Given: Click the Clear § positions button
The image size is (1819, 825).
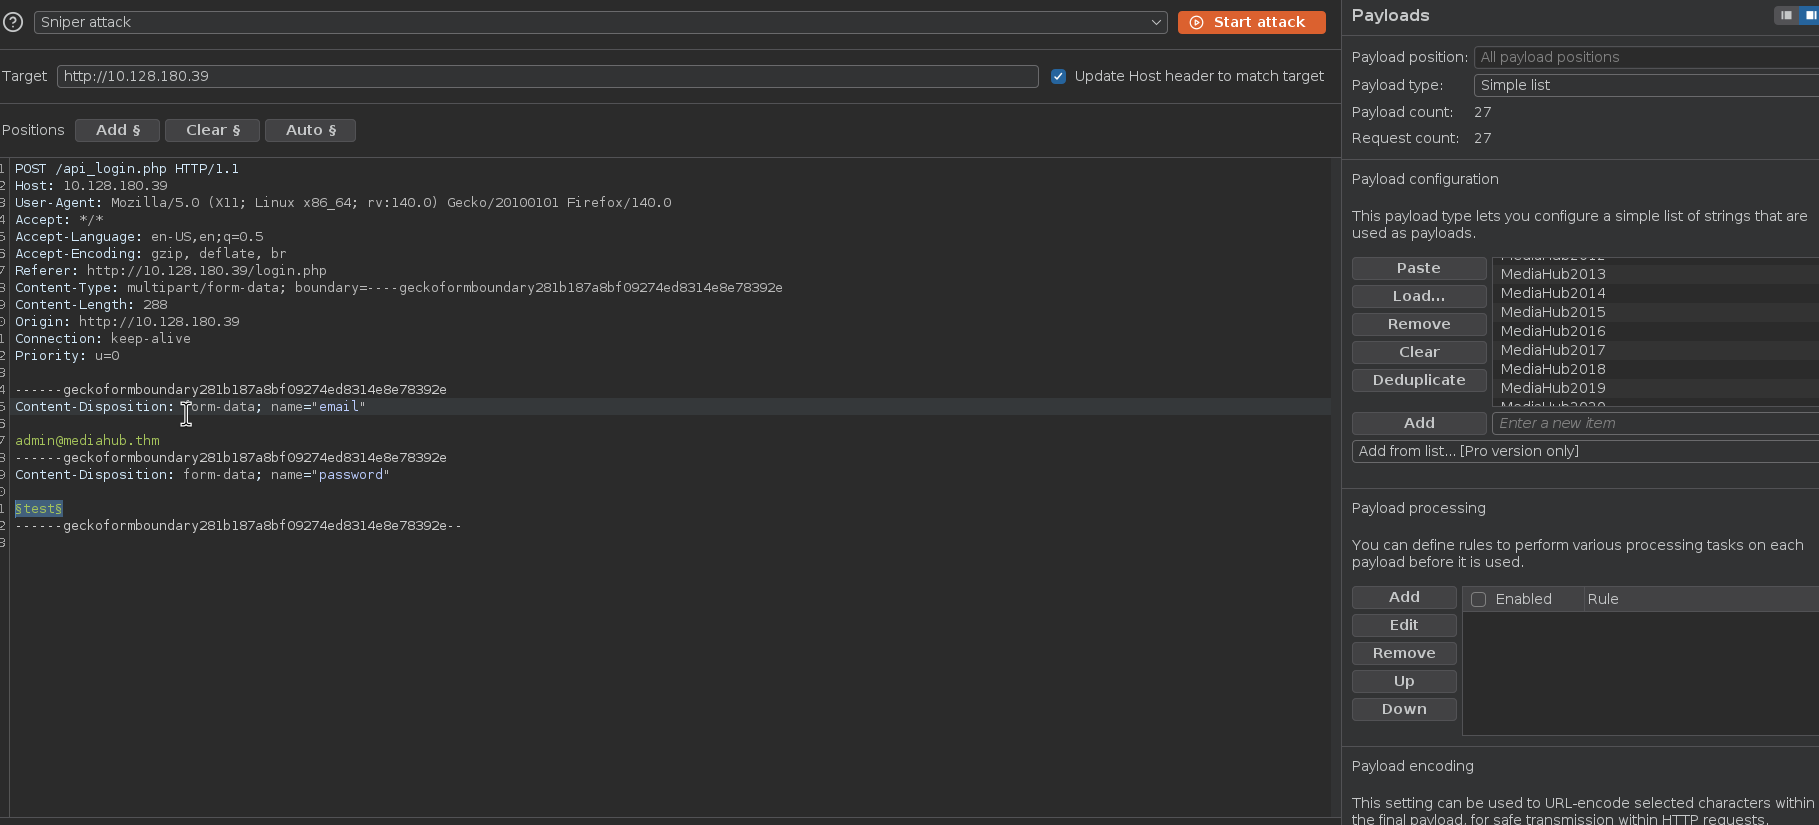Looking at the screenshot, I should [x=212, y=130].
